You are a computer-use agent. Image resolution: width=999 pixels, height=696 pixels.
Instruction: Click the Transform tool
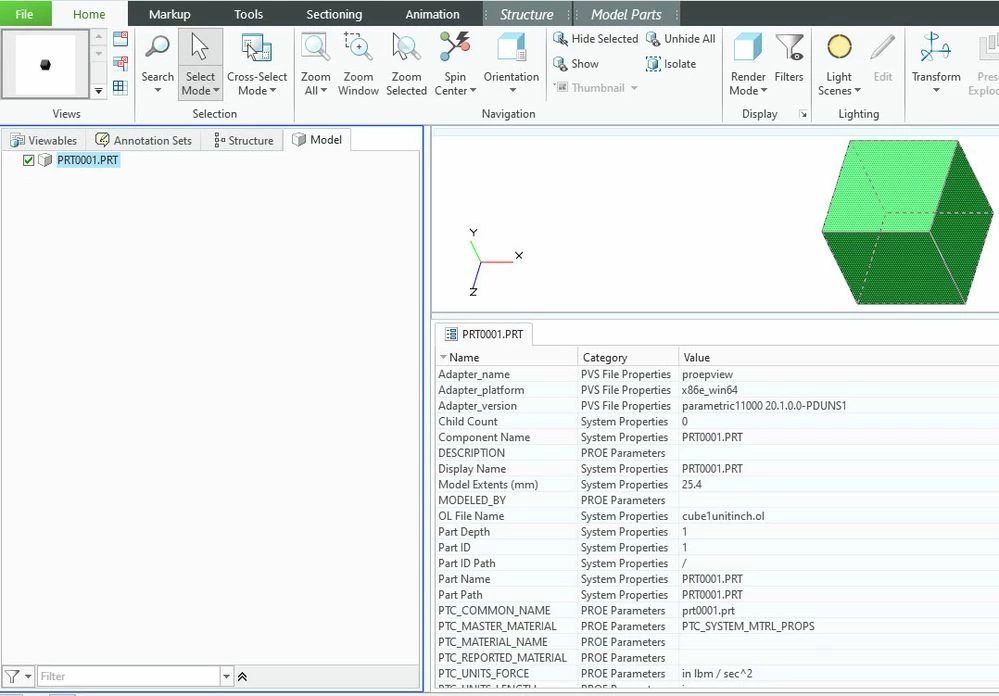[x=936, y=56]
